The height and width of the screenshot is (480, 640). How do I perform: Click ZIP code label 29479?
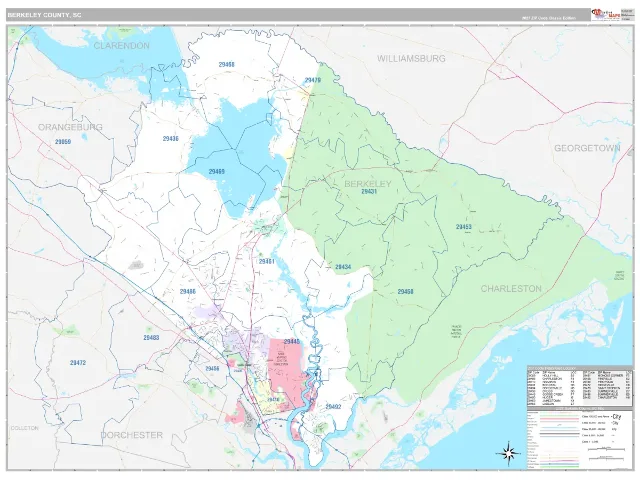tap(313, 80)
